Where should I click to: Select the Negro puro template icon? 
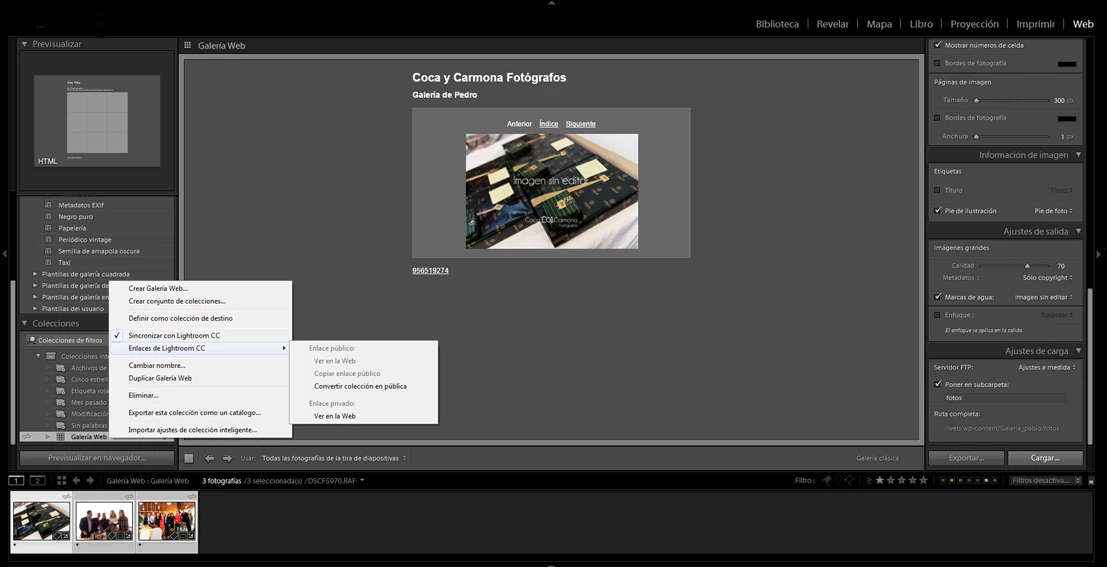point(48,217)
